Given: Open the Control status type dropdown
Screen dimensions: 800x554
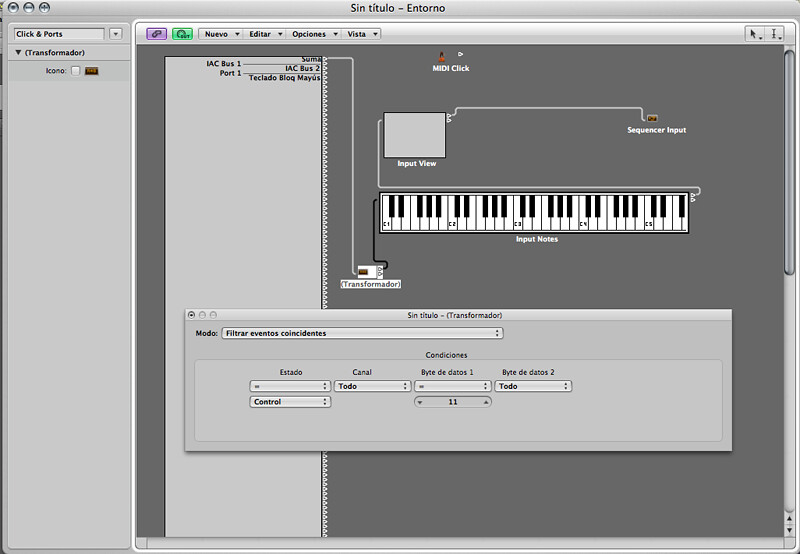Looking at the screenshot, I should tap(290, 402).
